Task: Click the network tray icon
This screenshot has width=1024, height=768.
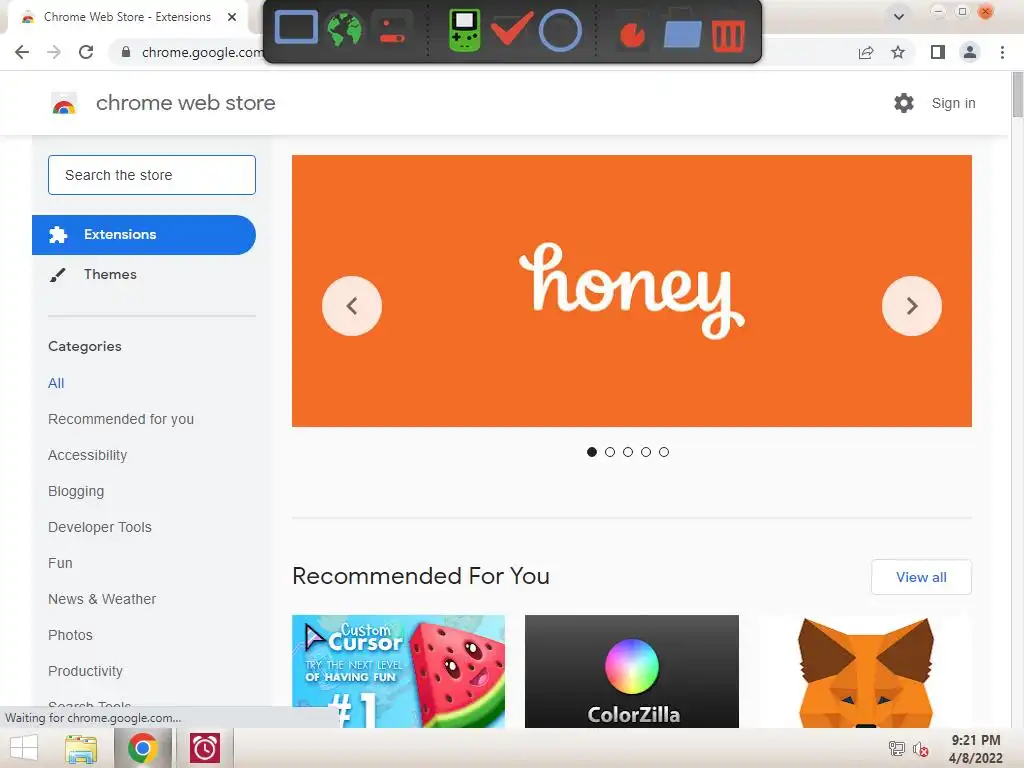Action: [x=897, y=749]
